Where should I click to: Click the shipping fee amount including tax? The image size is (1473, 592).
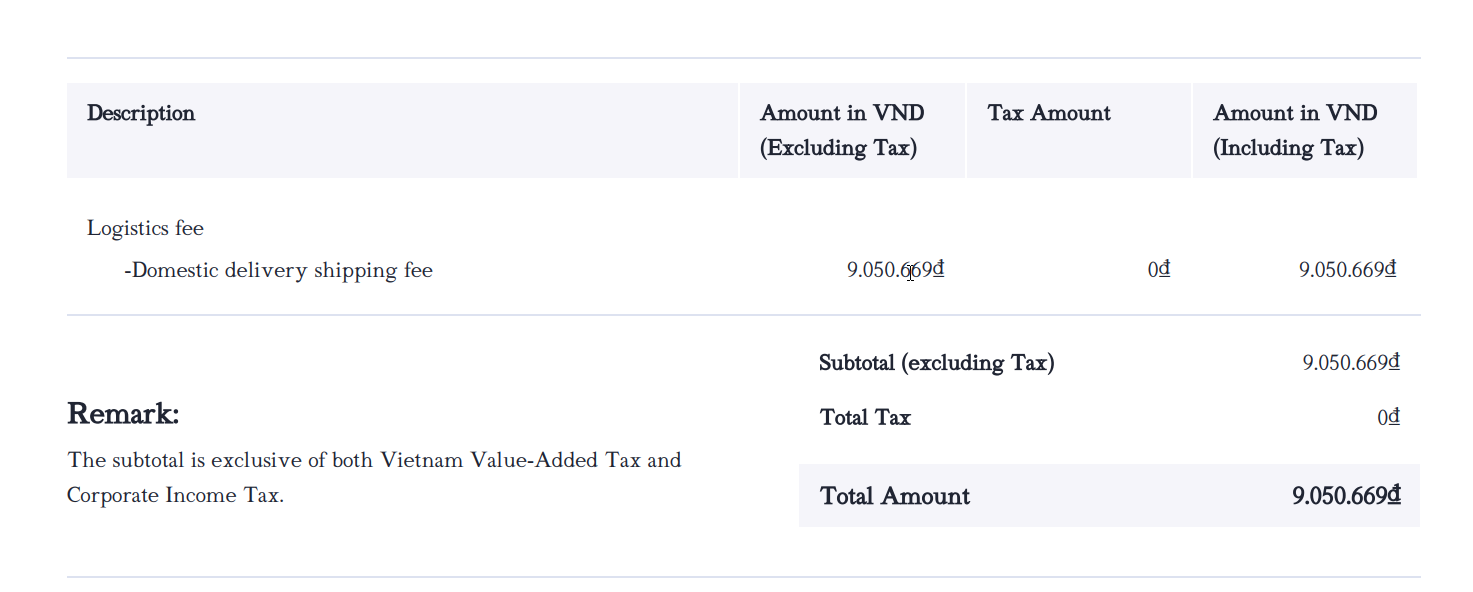(1347, 270)
